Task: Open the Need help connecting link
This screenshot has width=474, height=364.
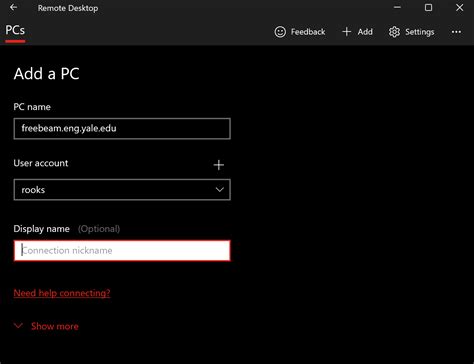Action: click(x=62, y=293)
